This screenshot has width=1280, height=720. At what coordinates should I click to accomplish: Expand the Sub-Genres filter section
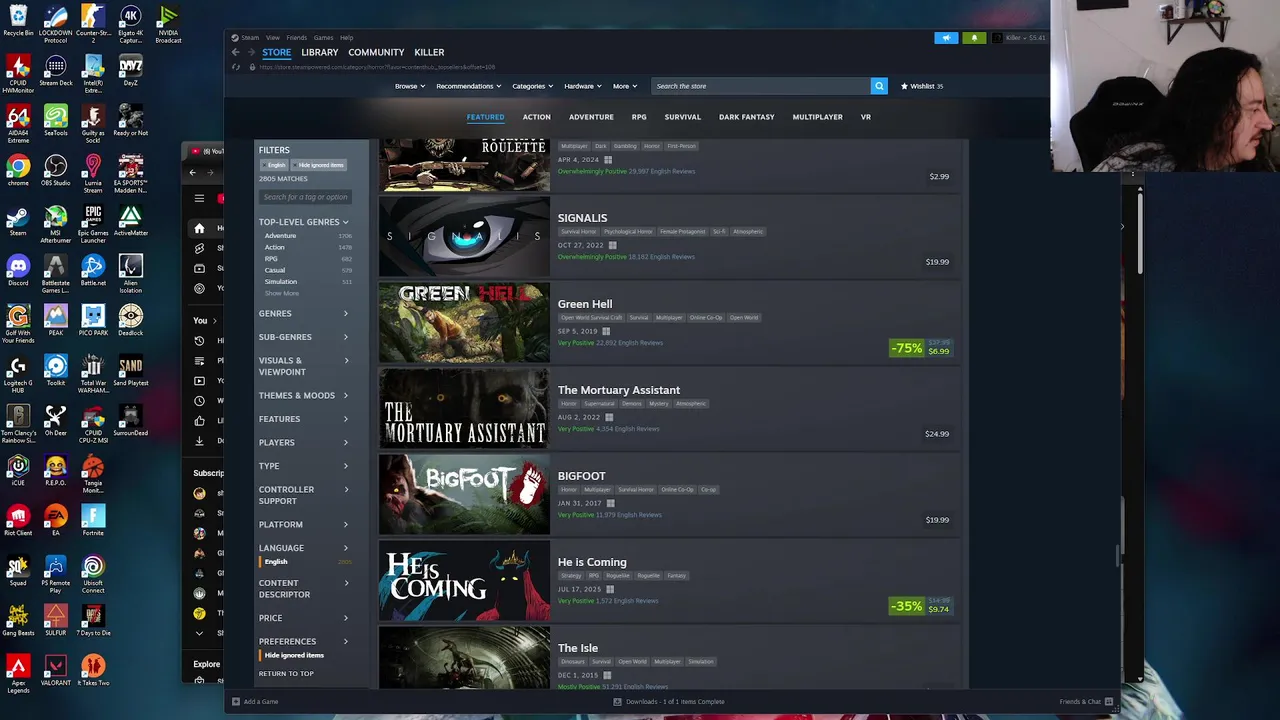(304, 337)
